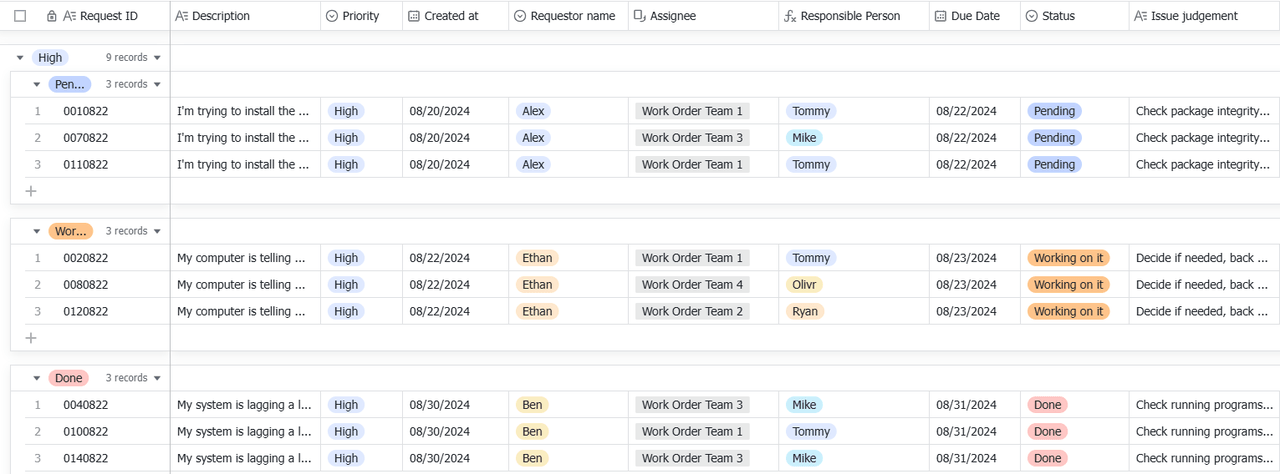This screenshot has height=474, width=1280.
Task: Click created date 08/20/2024 in row 0010822
Action: [x=439, y=111]
